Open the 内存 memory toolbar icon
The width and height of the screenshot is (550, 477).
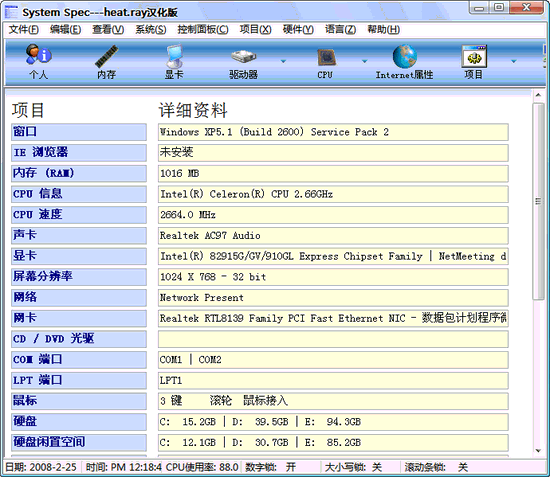[106, 61]
